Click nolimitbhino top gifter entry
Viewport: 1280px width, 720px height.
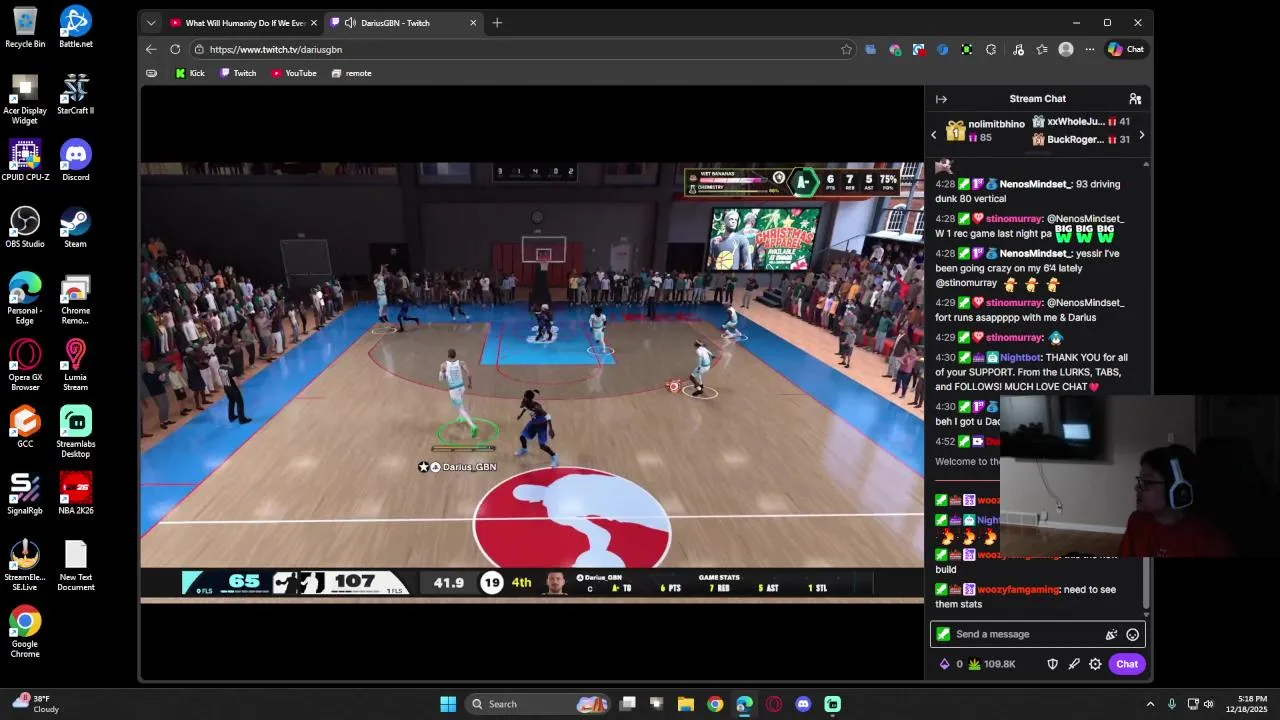coord(985,130)
